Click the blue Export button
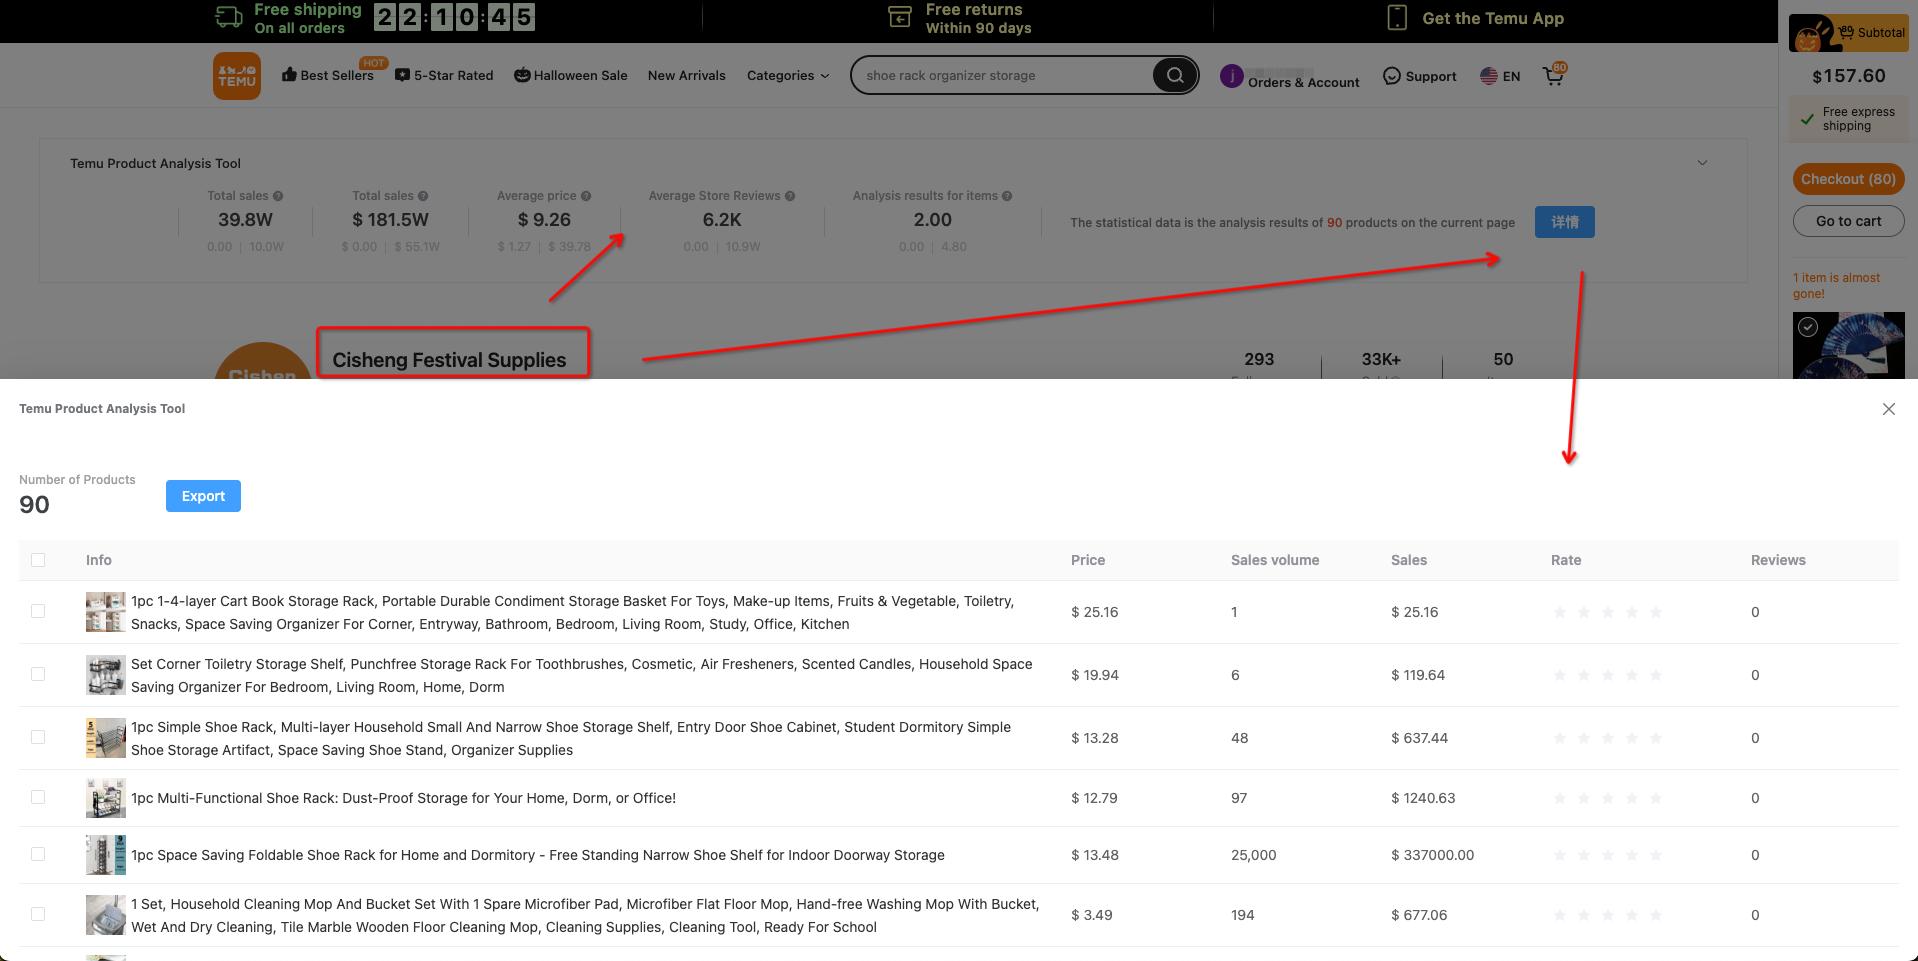 point(203,496)
